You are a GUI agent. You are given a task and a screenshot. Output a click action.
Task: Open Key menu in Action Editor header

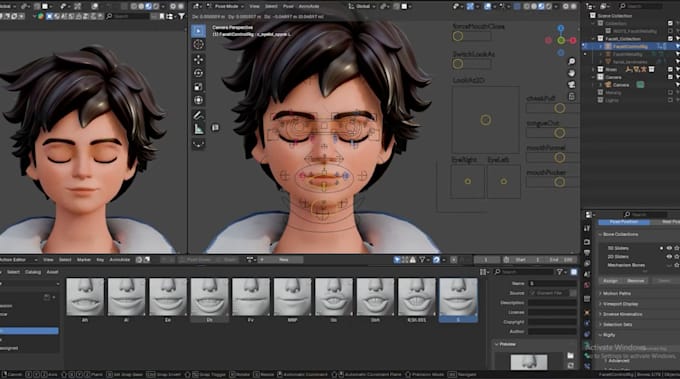coord(100,260)
